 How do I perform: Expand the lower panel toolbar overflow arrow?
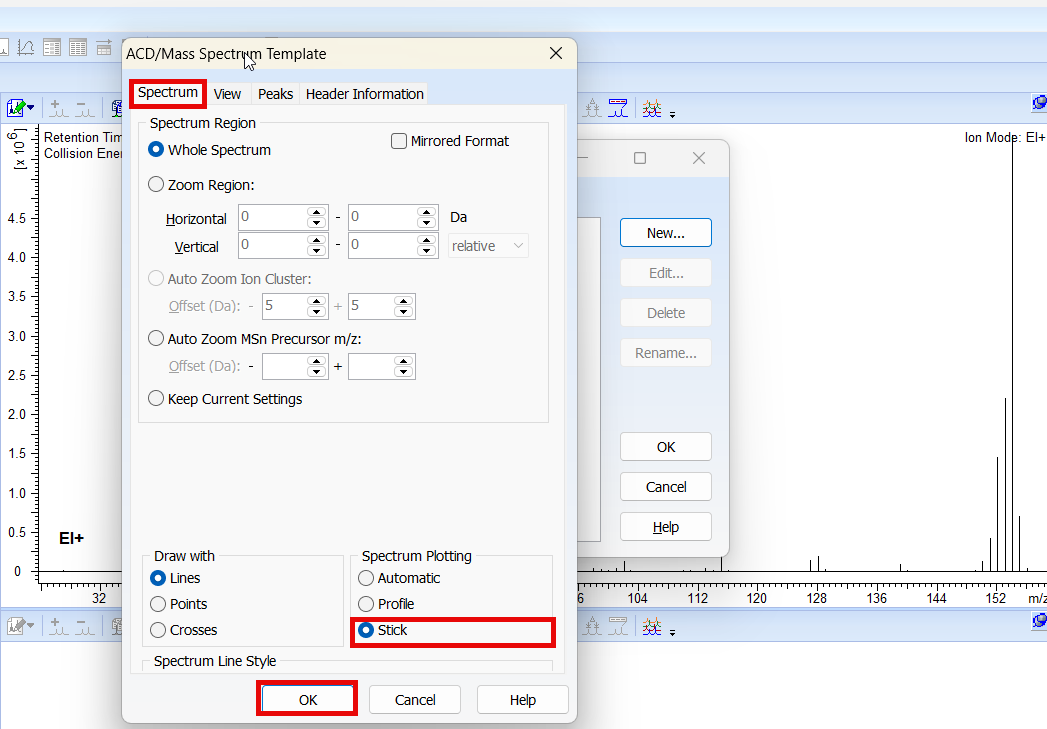[672, 632]
